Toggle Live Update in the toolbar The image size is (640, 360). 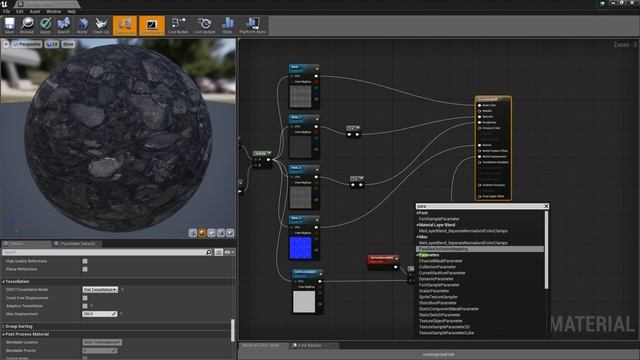click(x=204, y=25)
